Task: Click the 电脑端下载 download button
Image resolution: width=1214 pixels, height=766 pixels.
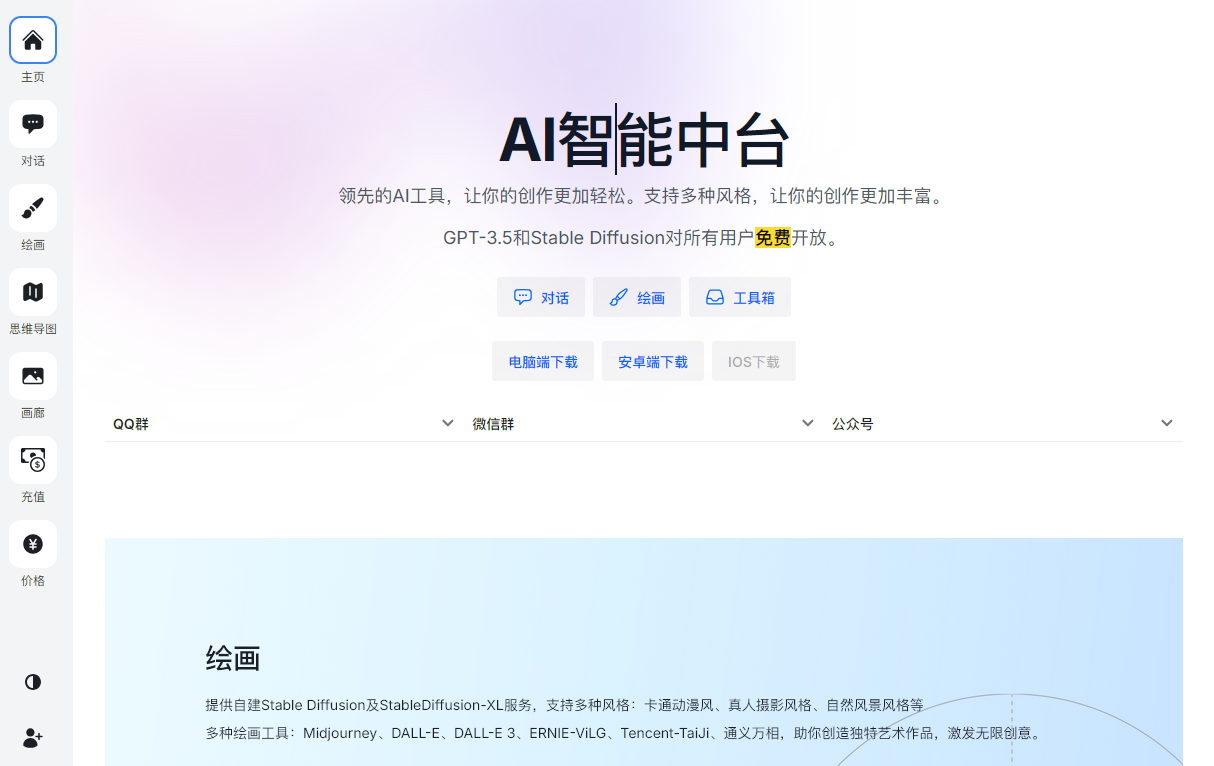Action: click(543, 361)
